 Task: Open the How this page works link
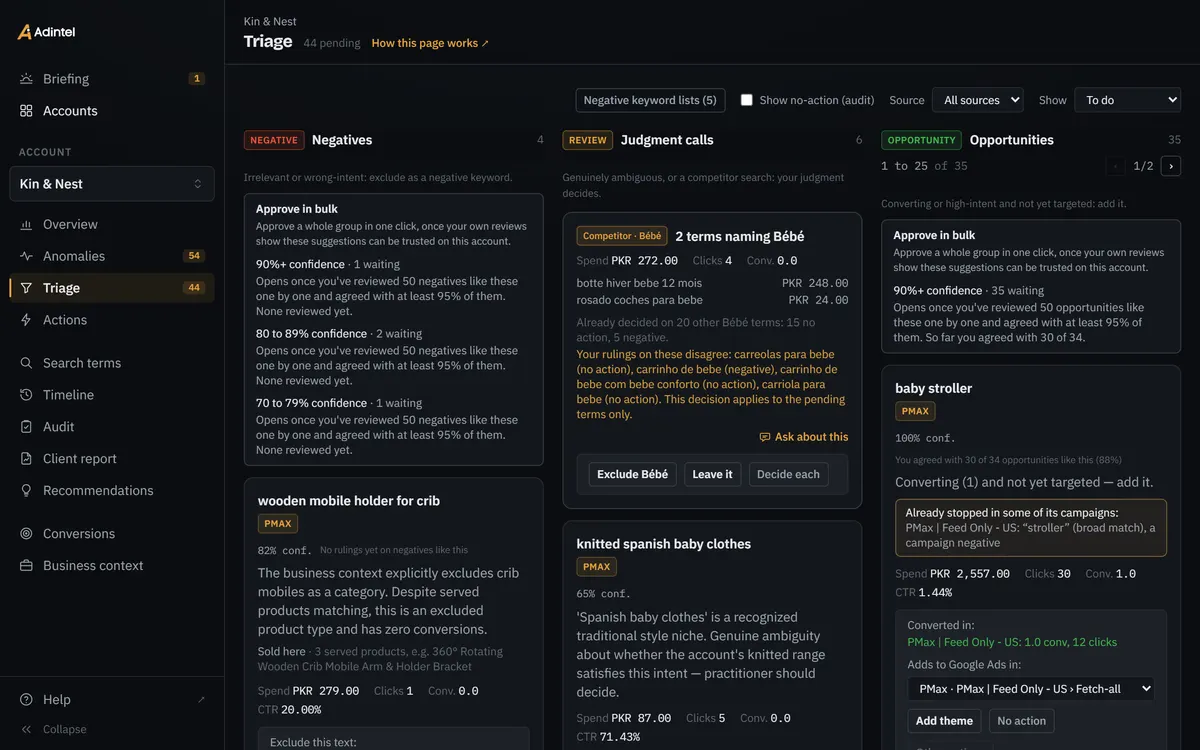tap(430, 43)
